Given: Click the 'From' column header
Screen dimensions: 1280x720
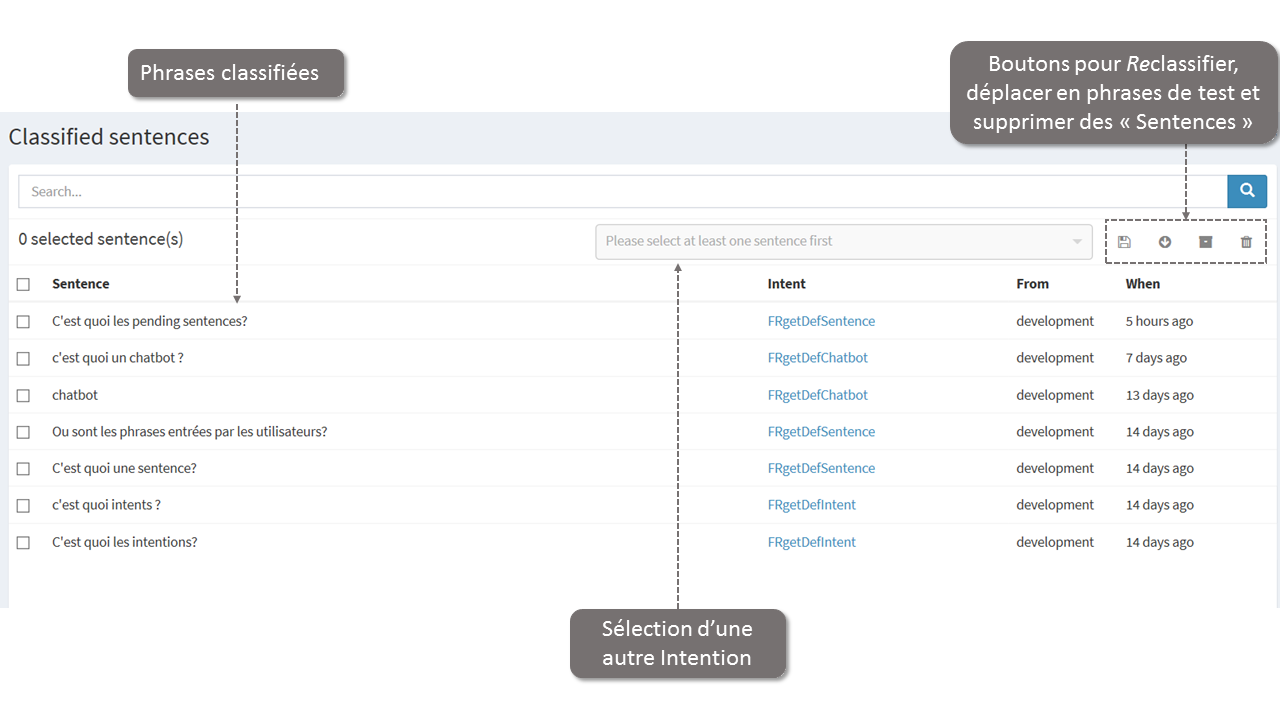Looking at the screenshot, I should tap(1033, 284).
